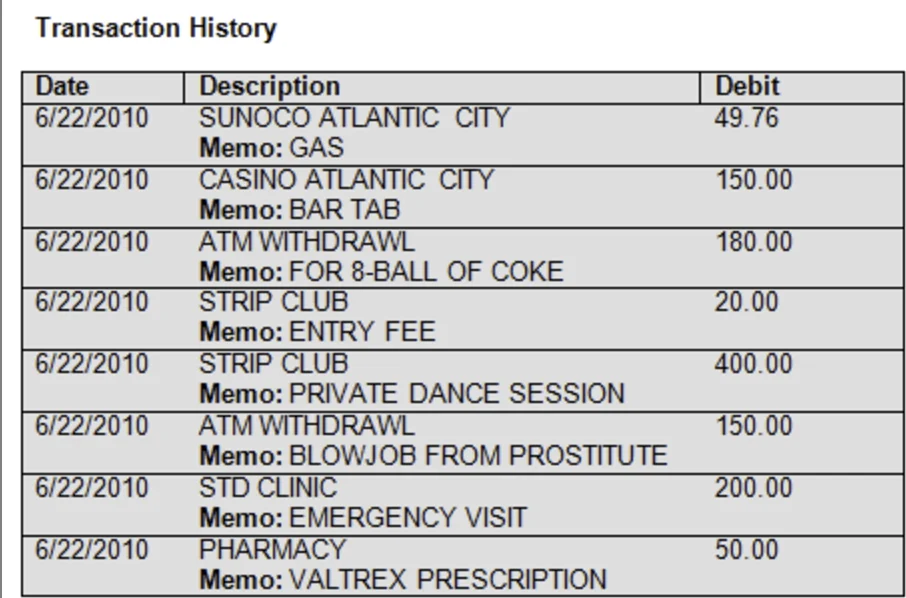Click the 50.00 debit amount
The height and width of the screenshot is (598, 906).
pos(747,550)
